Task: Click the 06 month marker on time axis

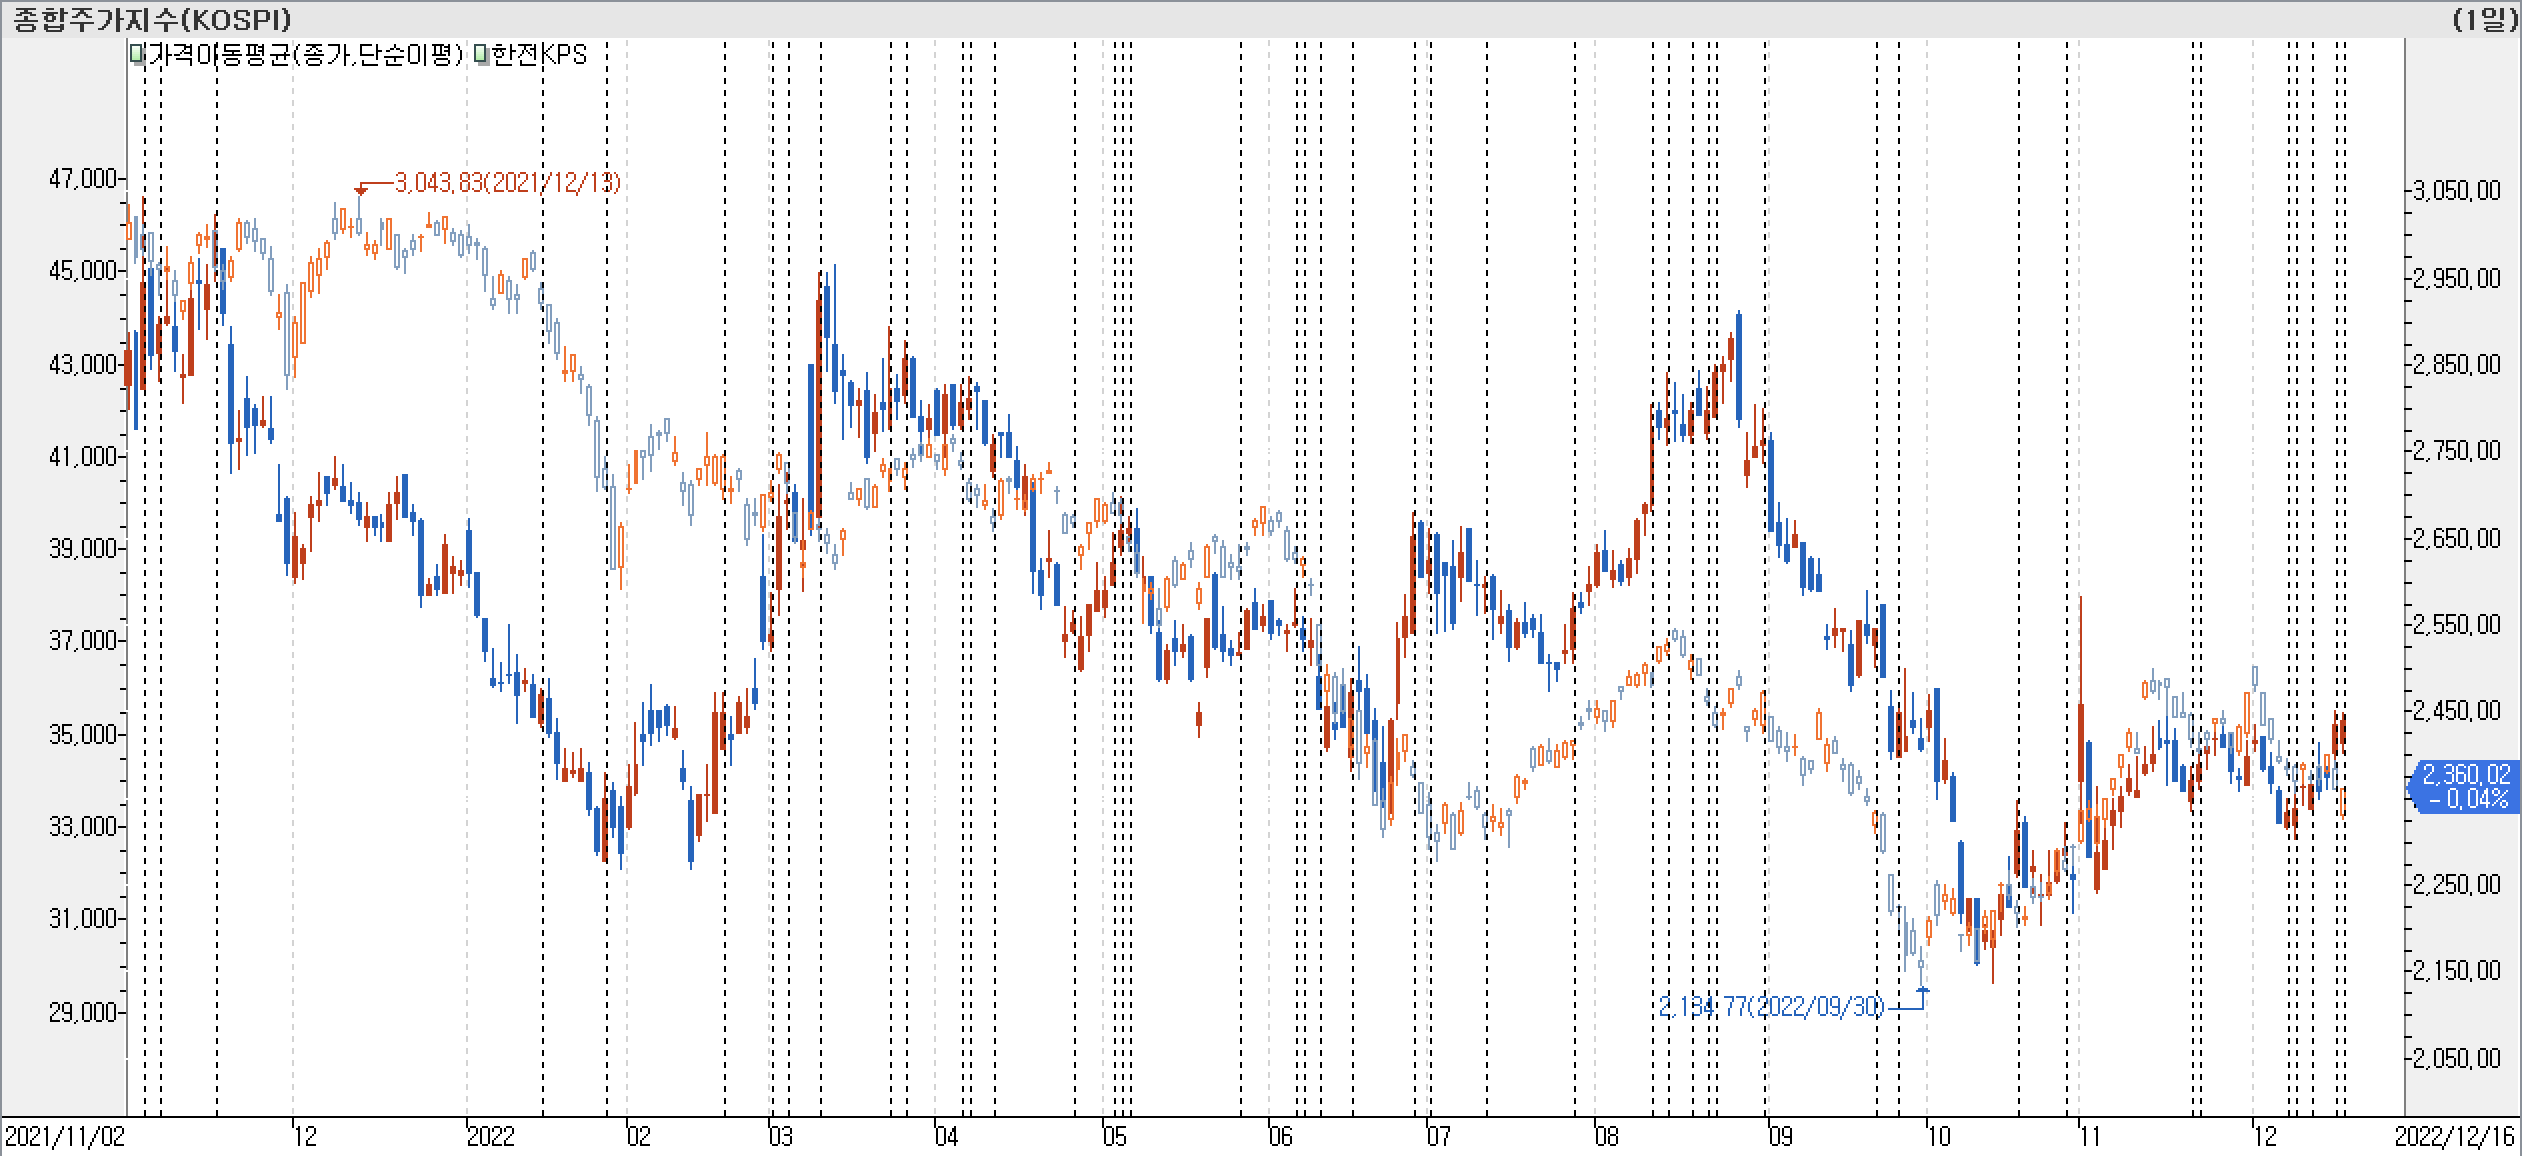Action: tap(1280, 1137)
